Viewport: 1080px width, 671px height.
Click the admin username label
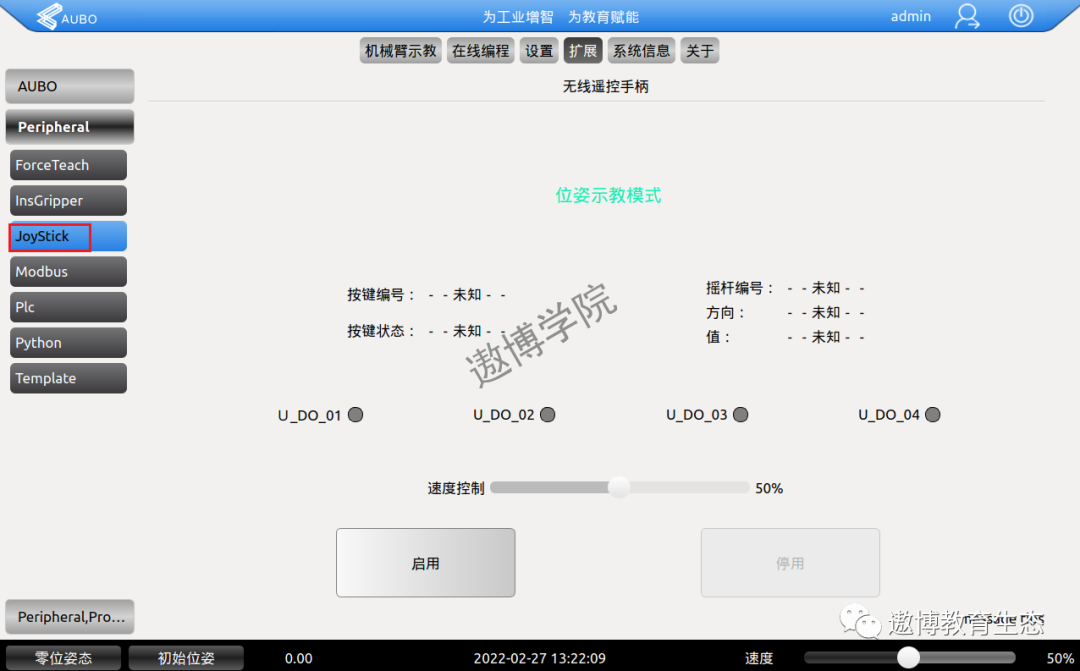pyautogui.click(x=911, y=17)
